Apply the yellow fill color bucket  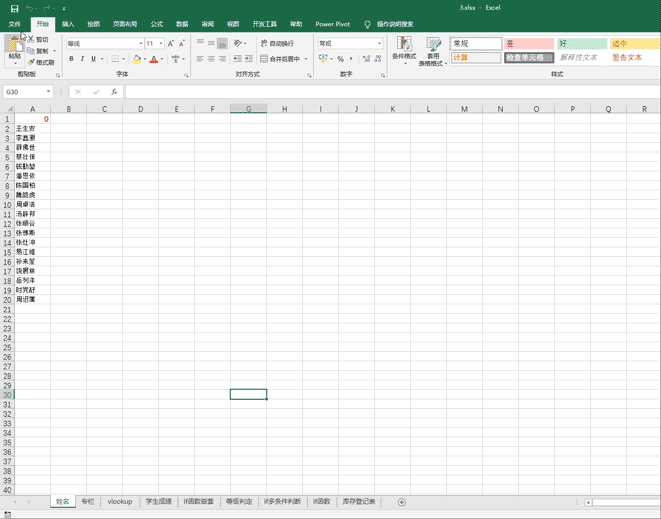137,59
